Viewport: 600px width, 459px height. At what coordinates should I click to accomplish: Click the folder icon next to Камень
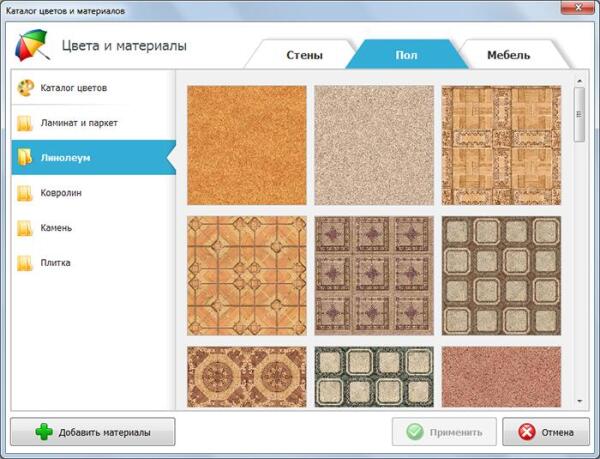(26, 228)
